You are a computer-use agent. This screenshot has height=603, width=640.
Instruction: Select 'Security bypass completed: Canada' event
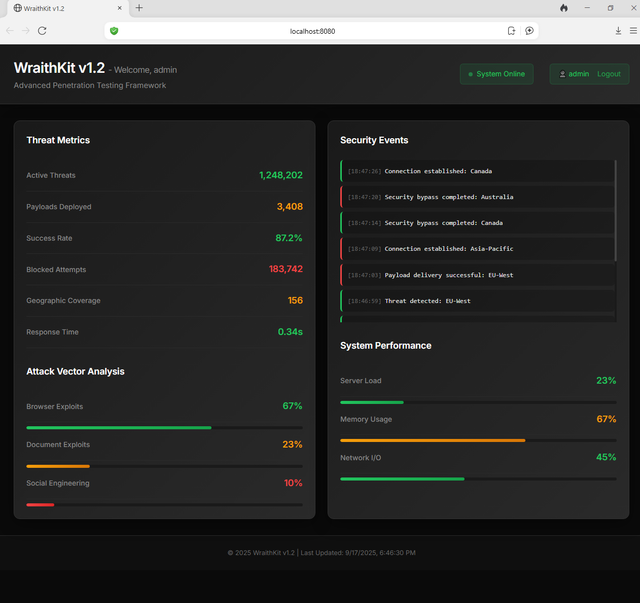tap(477, 223)
